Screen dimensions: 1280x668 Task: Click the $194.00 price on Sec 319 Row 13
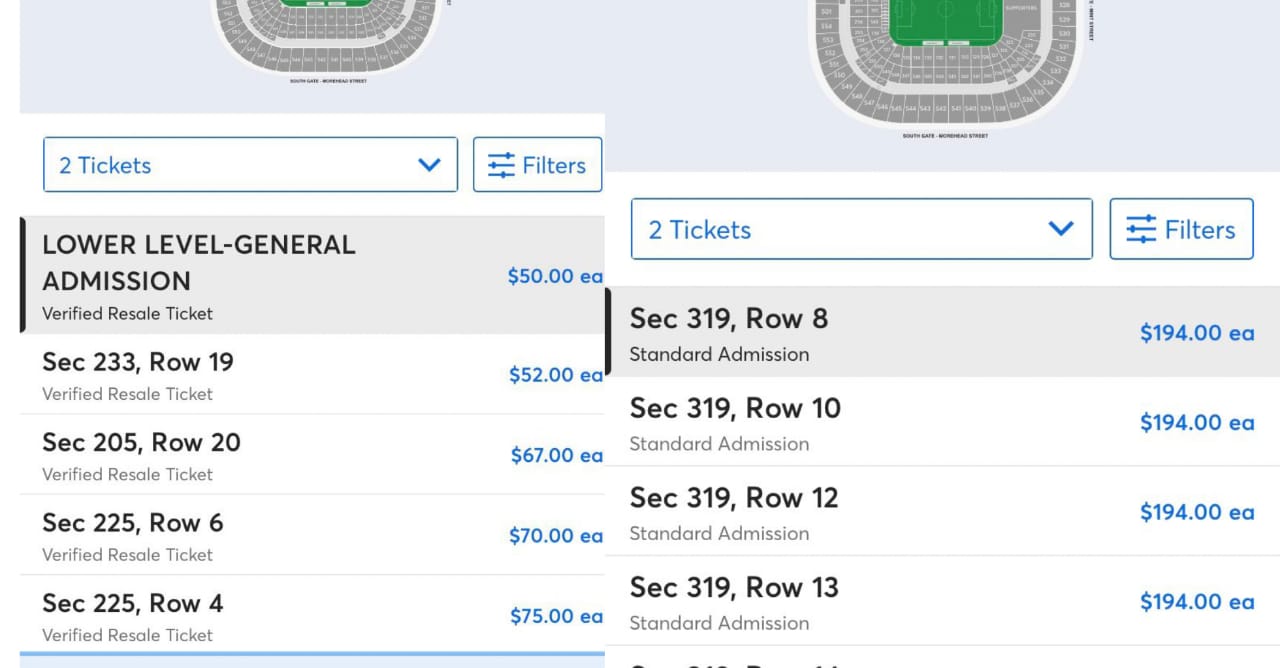(x=1197, y=602)
